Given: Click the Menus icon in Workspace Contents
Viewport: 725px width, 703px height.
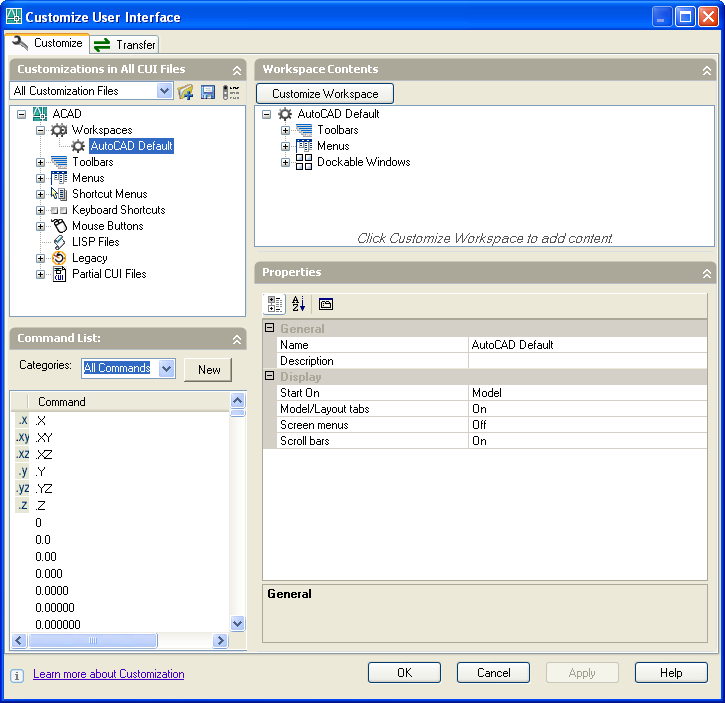Looking at the screenshot, I should (x=304, y=146).
